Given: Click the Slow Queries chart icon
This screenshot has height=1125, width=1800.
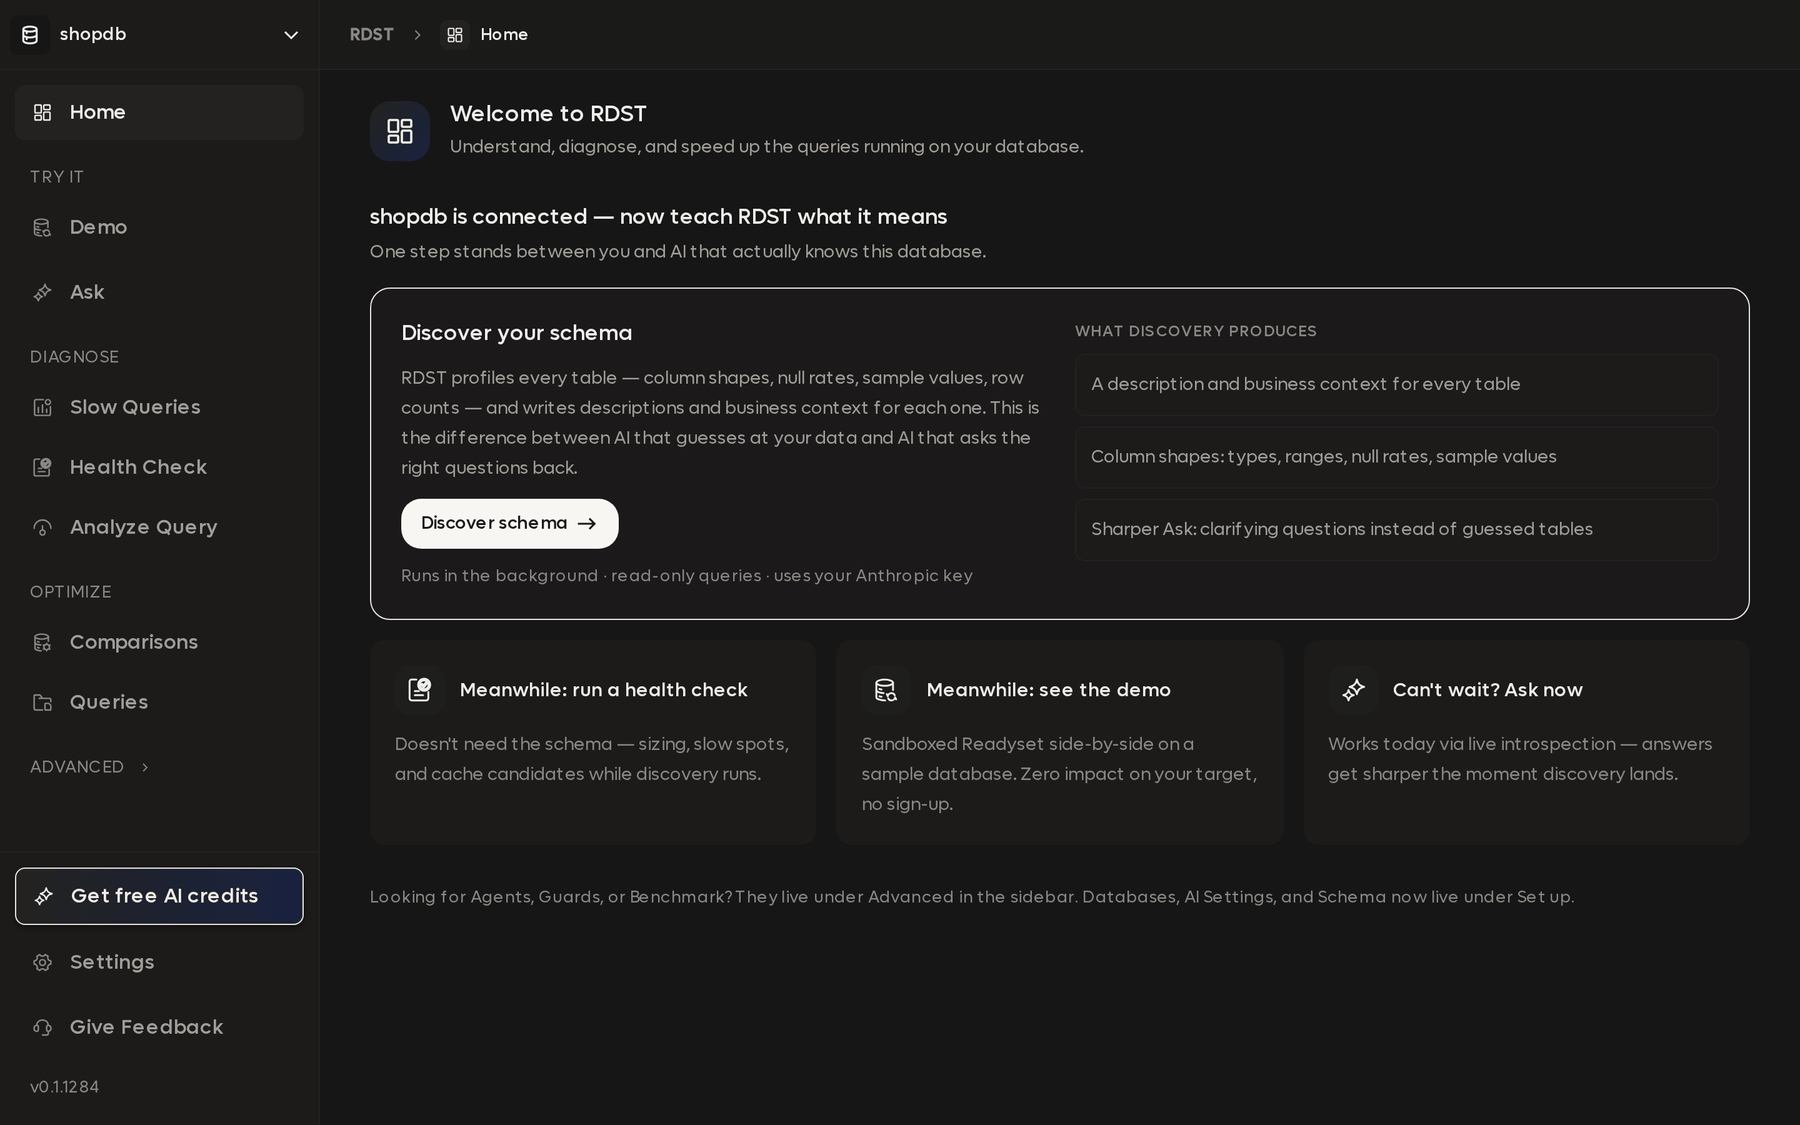Looking at the screenshot, I should click(42, 407).
